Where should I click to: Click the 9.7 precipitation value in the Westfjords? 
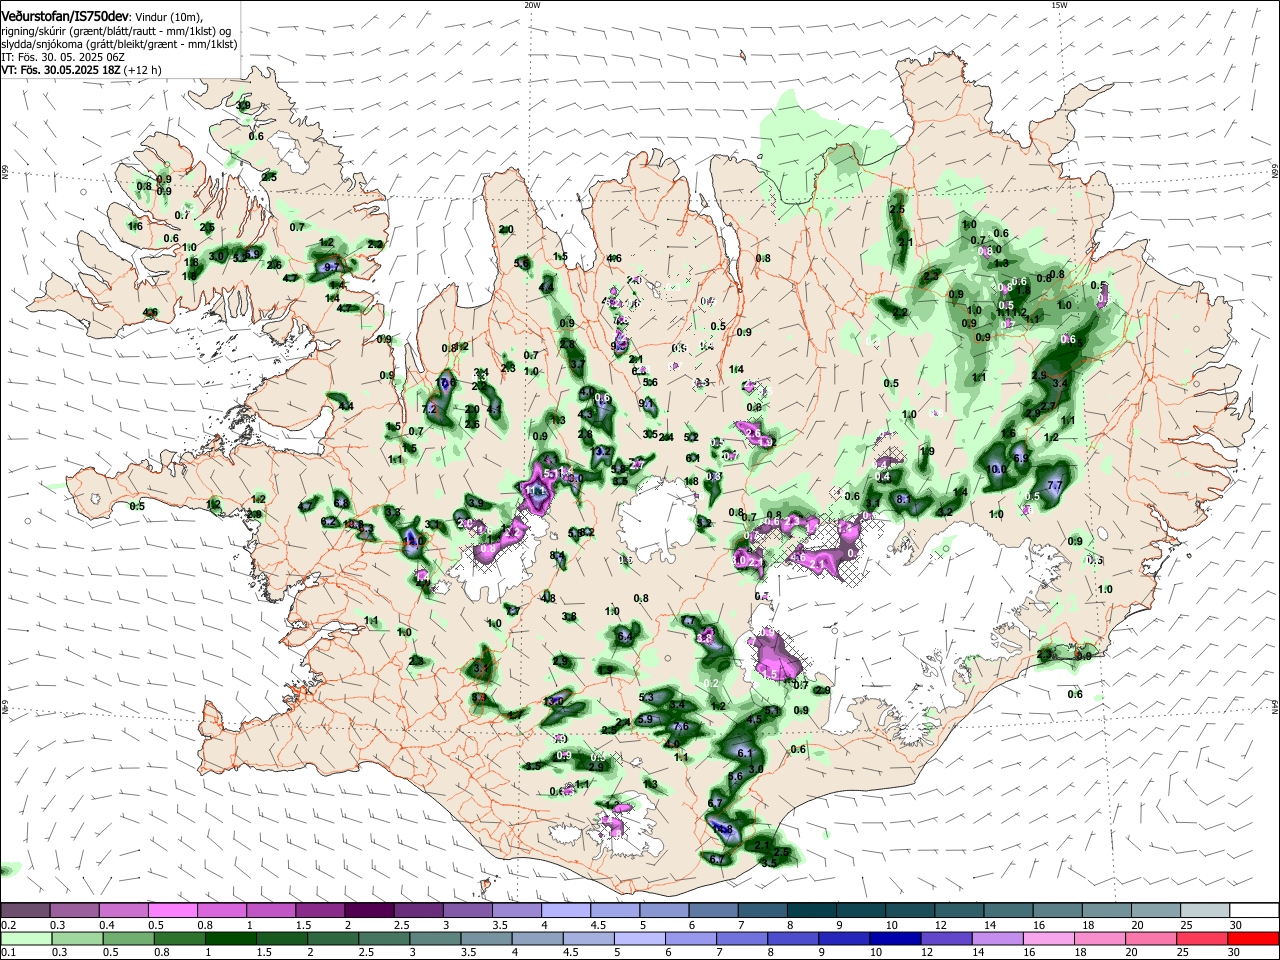[x=332, y=267]
